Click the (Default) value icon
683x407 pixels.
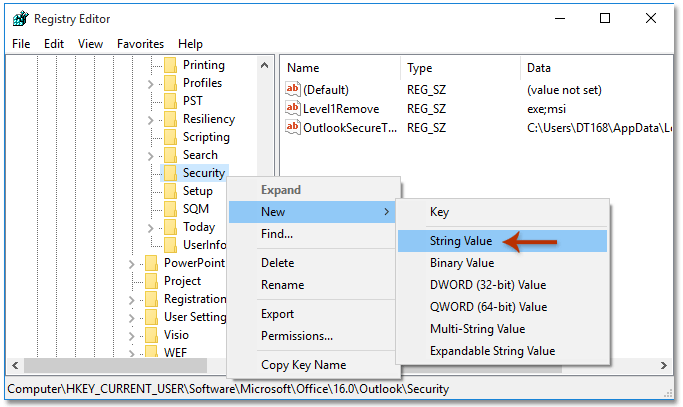point(293,89)
